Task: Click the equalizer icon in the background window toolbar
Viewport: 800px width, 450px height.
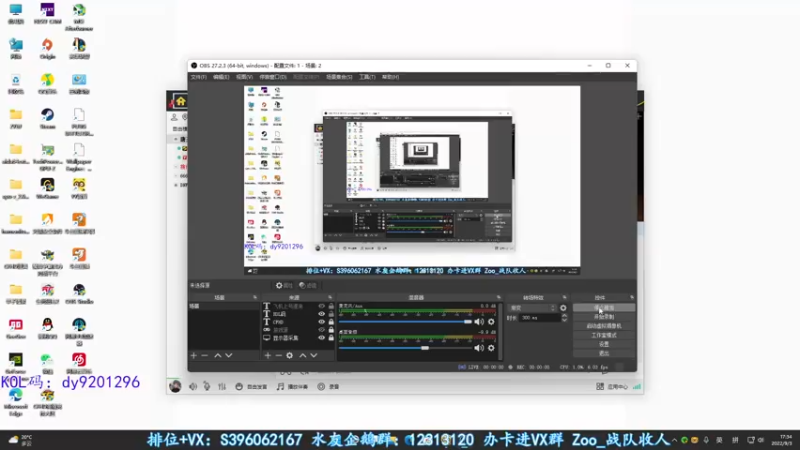Action: 222,387
